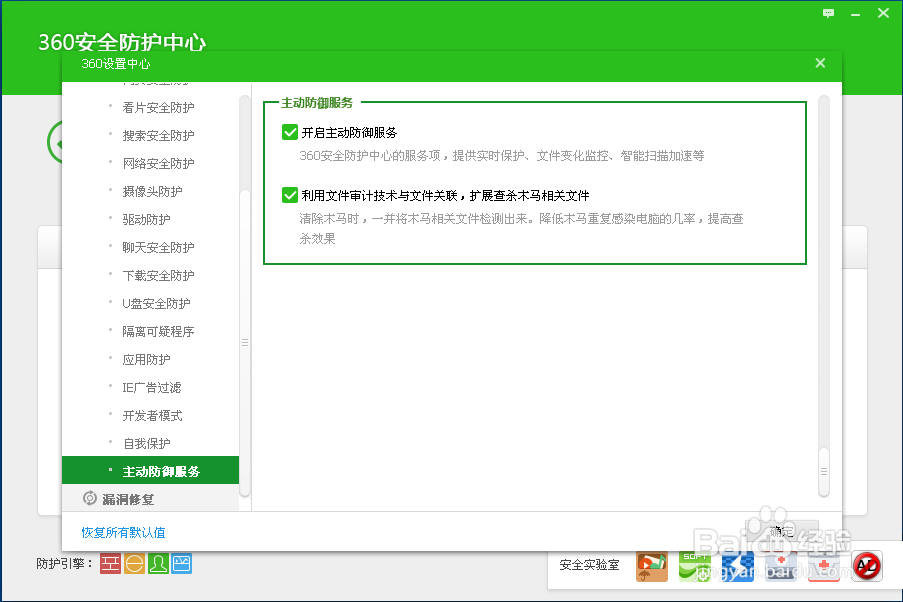Click the 主动防御服务 group title

(317, 103)
